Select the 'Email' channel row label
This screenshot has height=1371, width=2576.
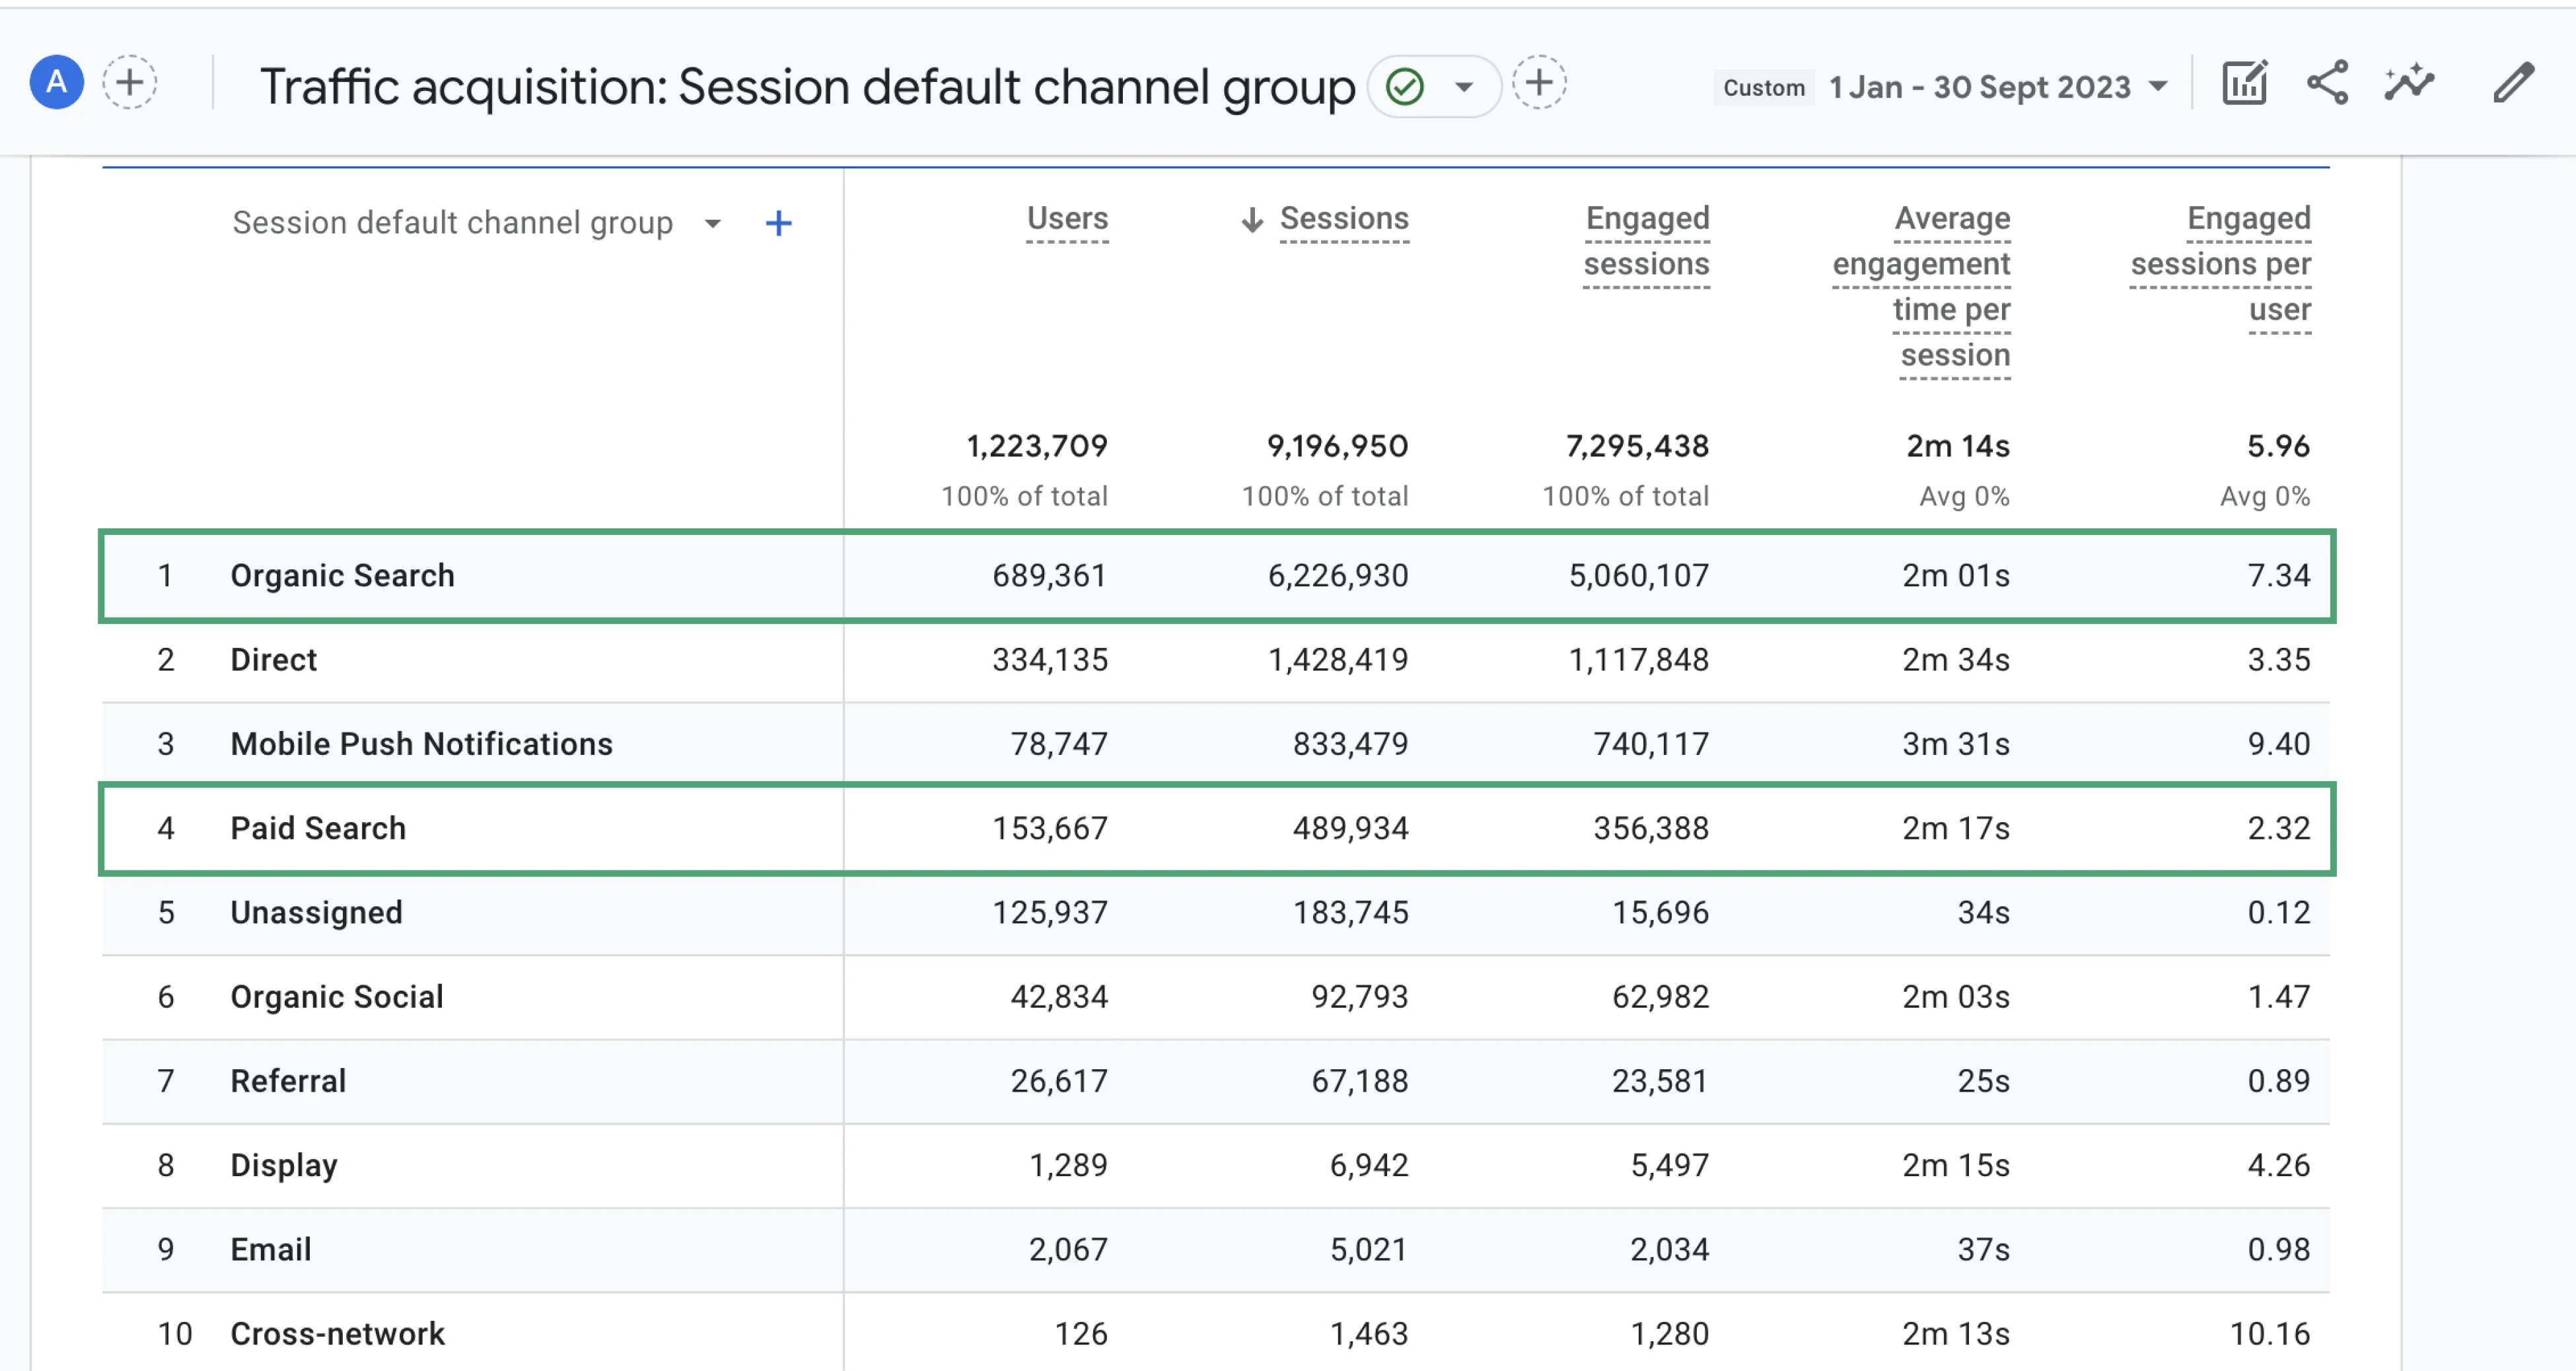pyautogui.click(x=271, y=1250)
